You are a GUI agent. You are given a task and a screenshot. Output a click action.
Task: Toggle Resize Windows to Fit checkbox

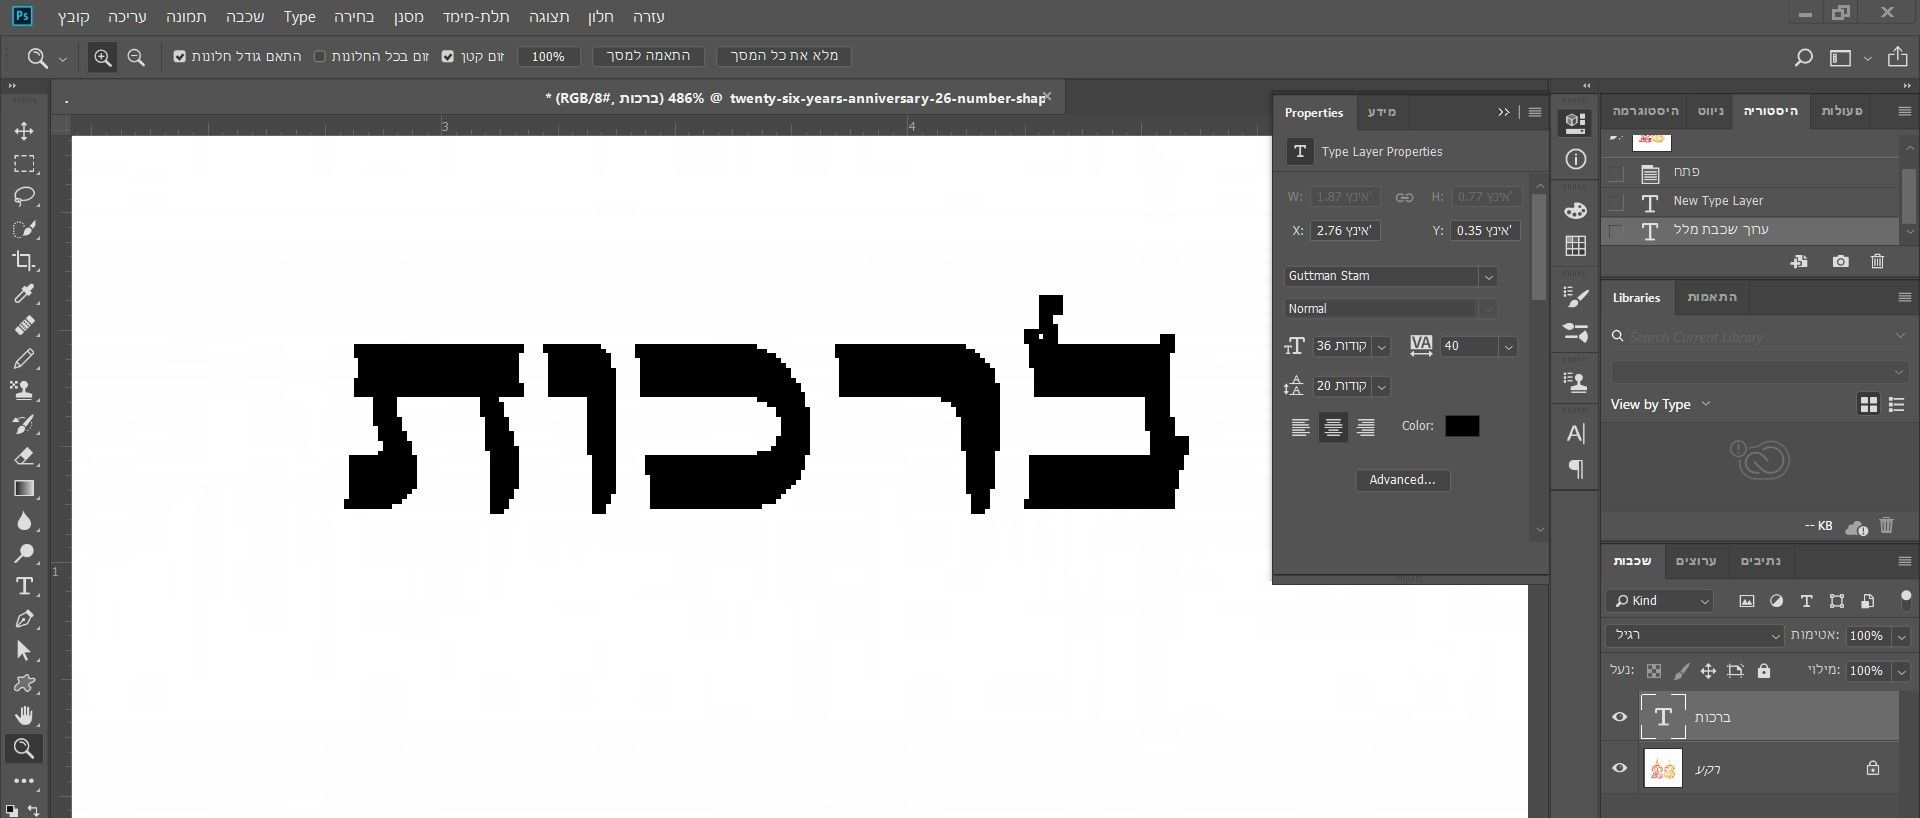(x=180, y=57)
